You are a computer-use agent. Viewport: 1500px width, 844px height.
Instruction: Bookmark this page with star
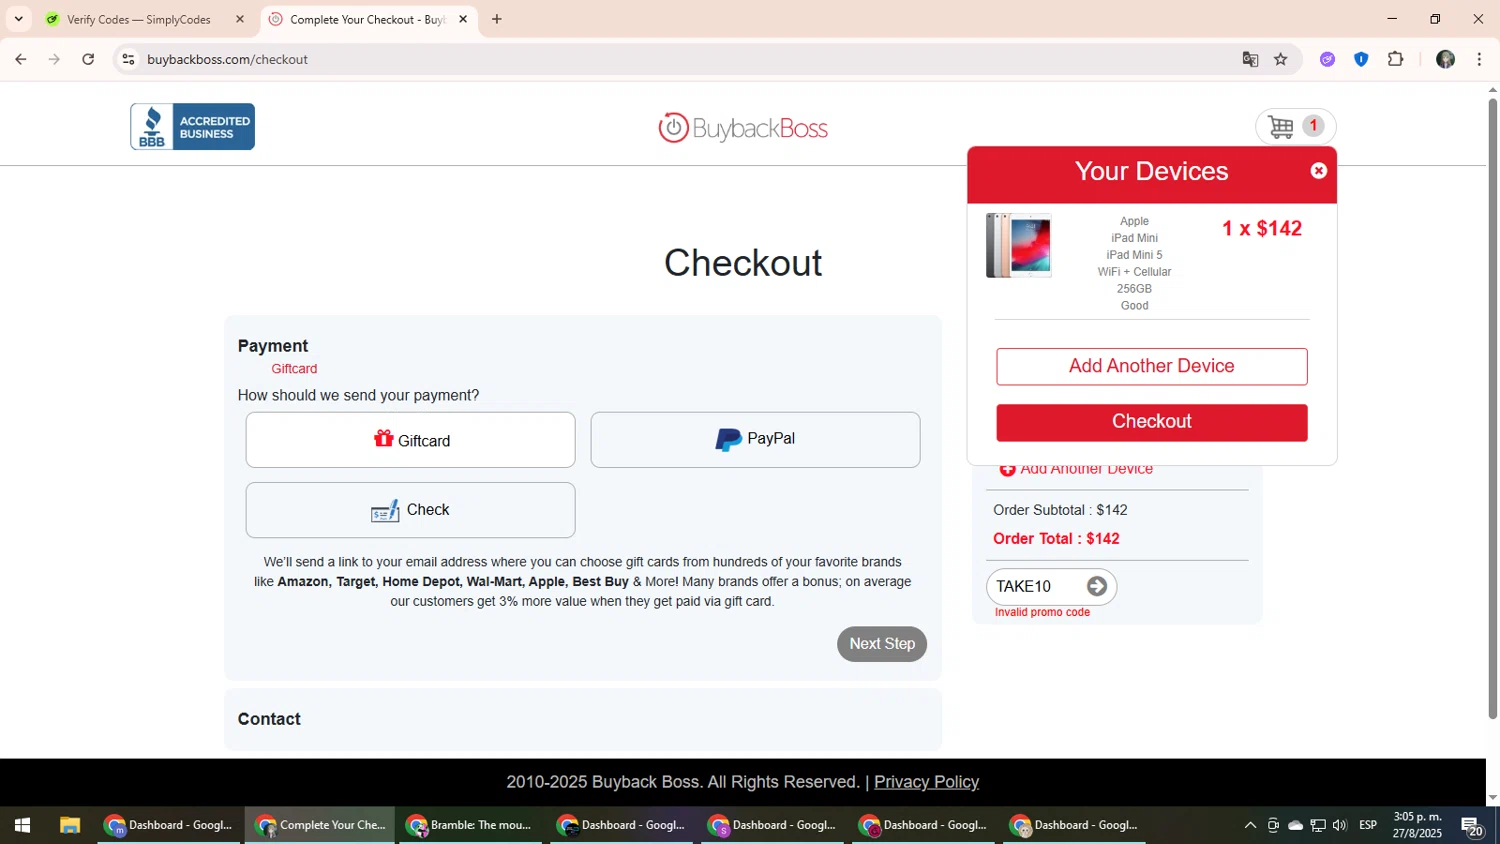(1281, 59)
